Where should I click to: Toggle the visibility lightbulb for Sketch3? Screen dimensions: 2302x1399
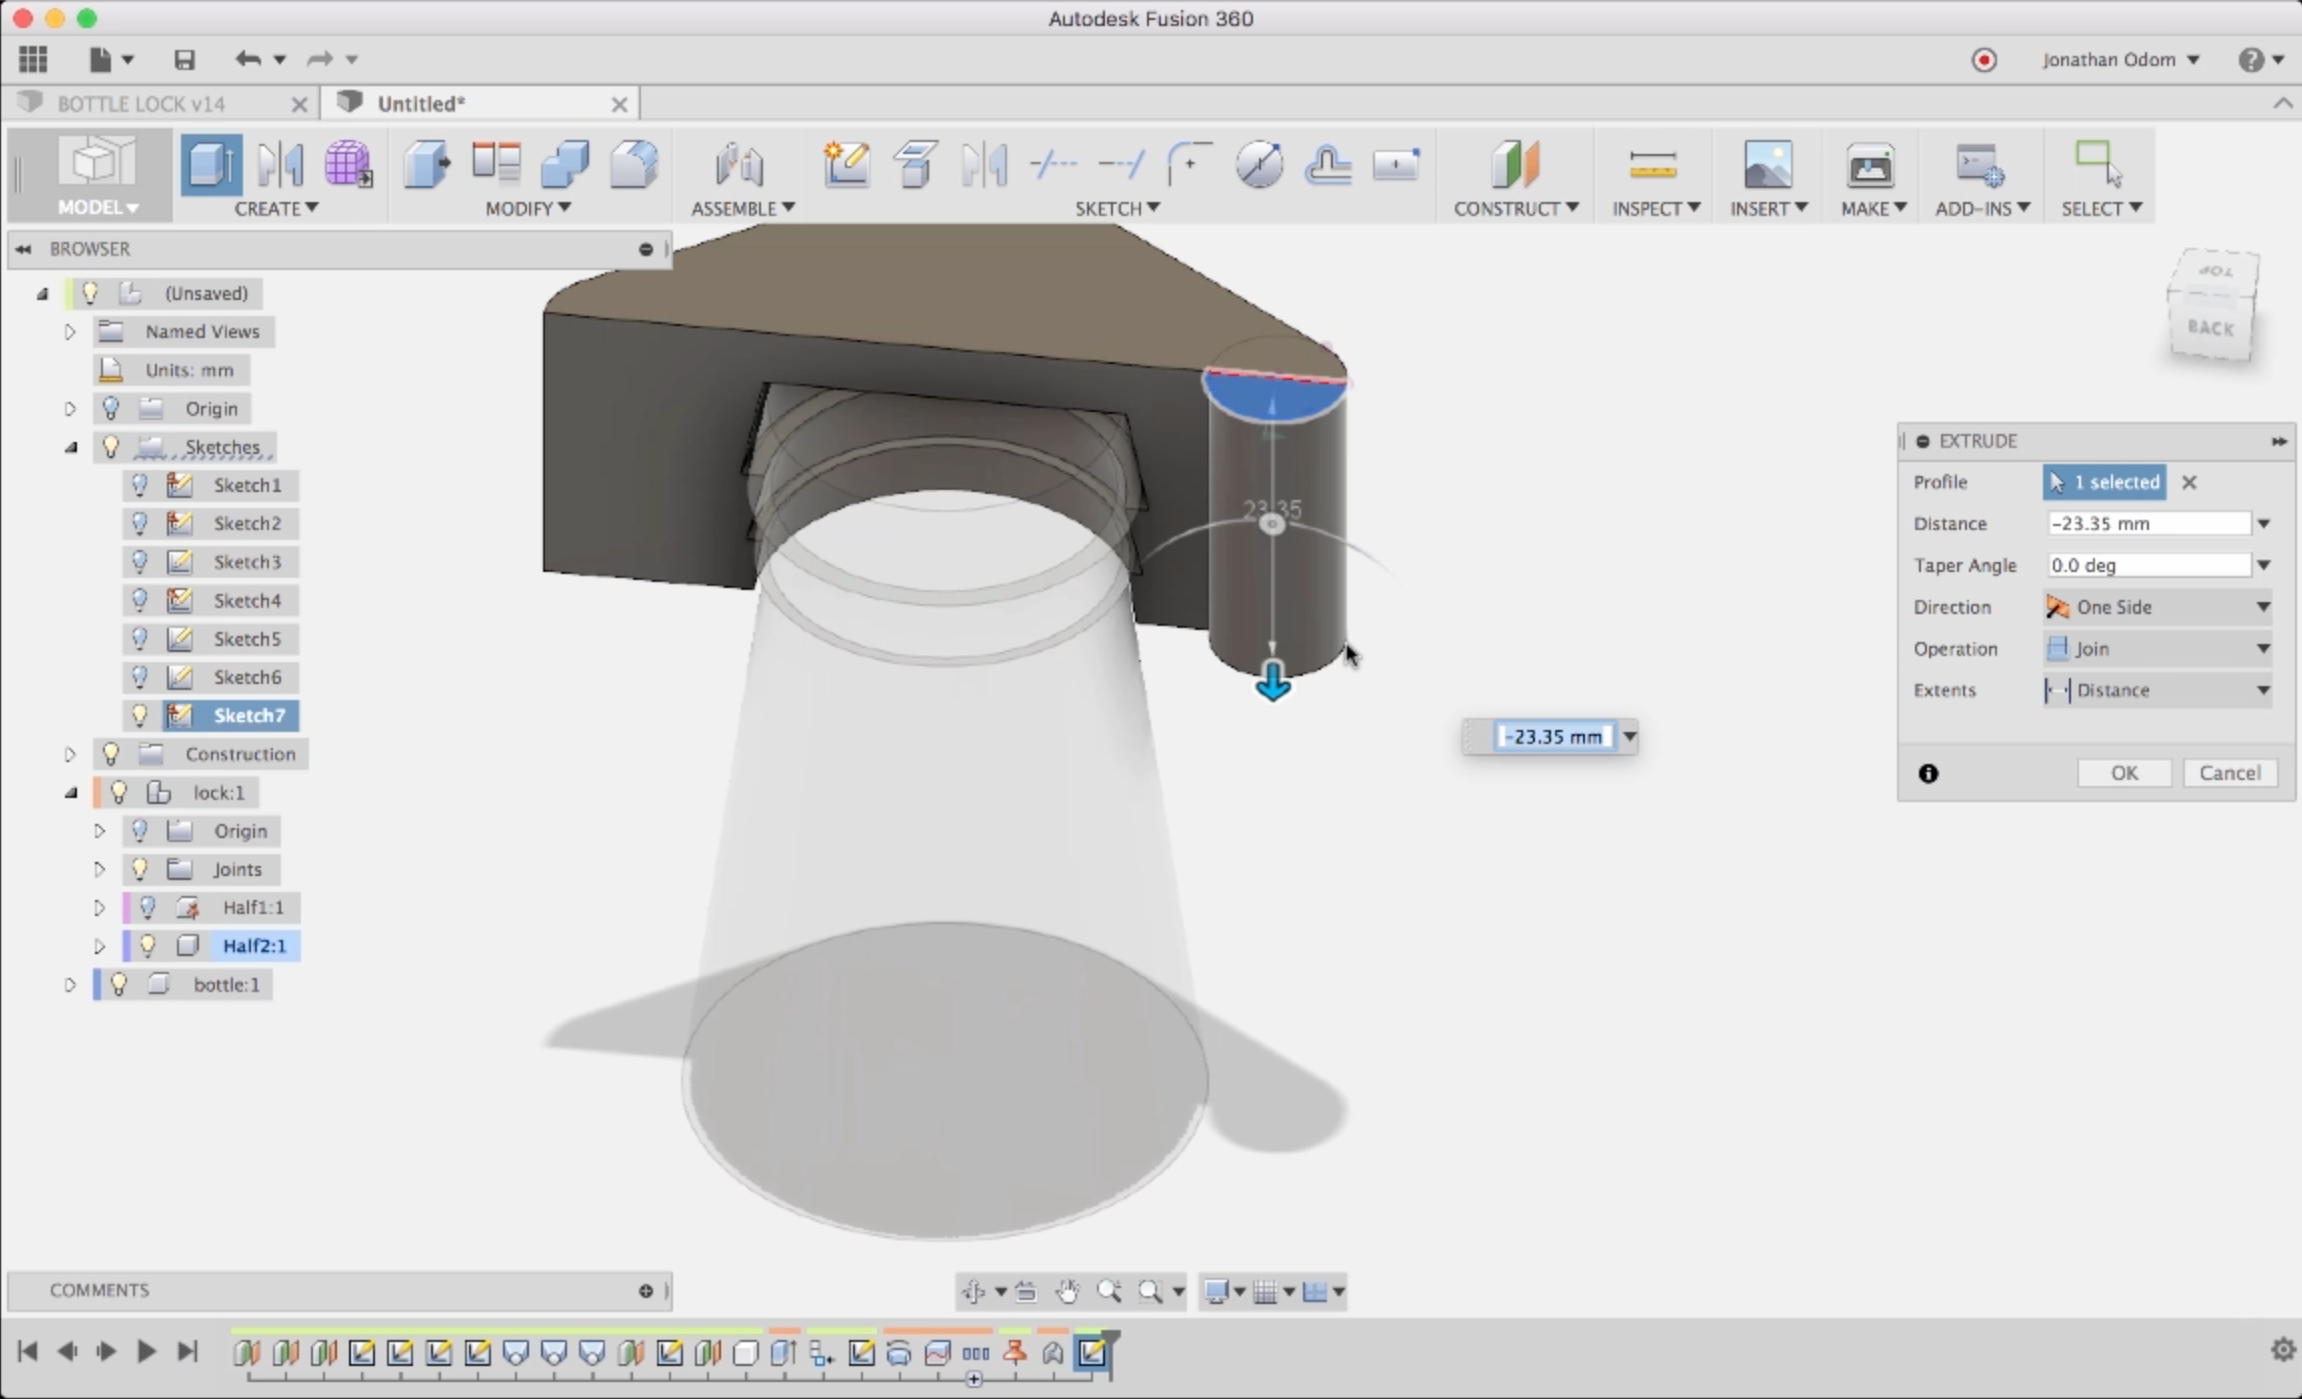point(140,562)
